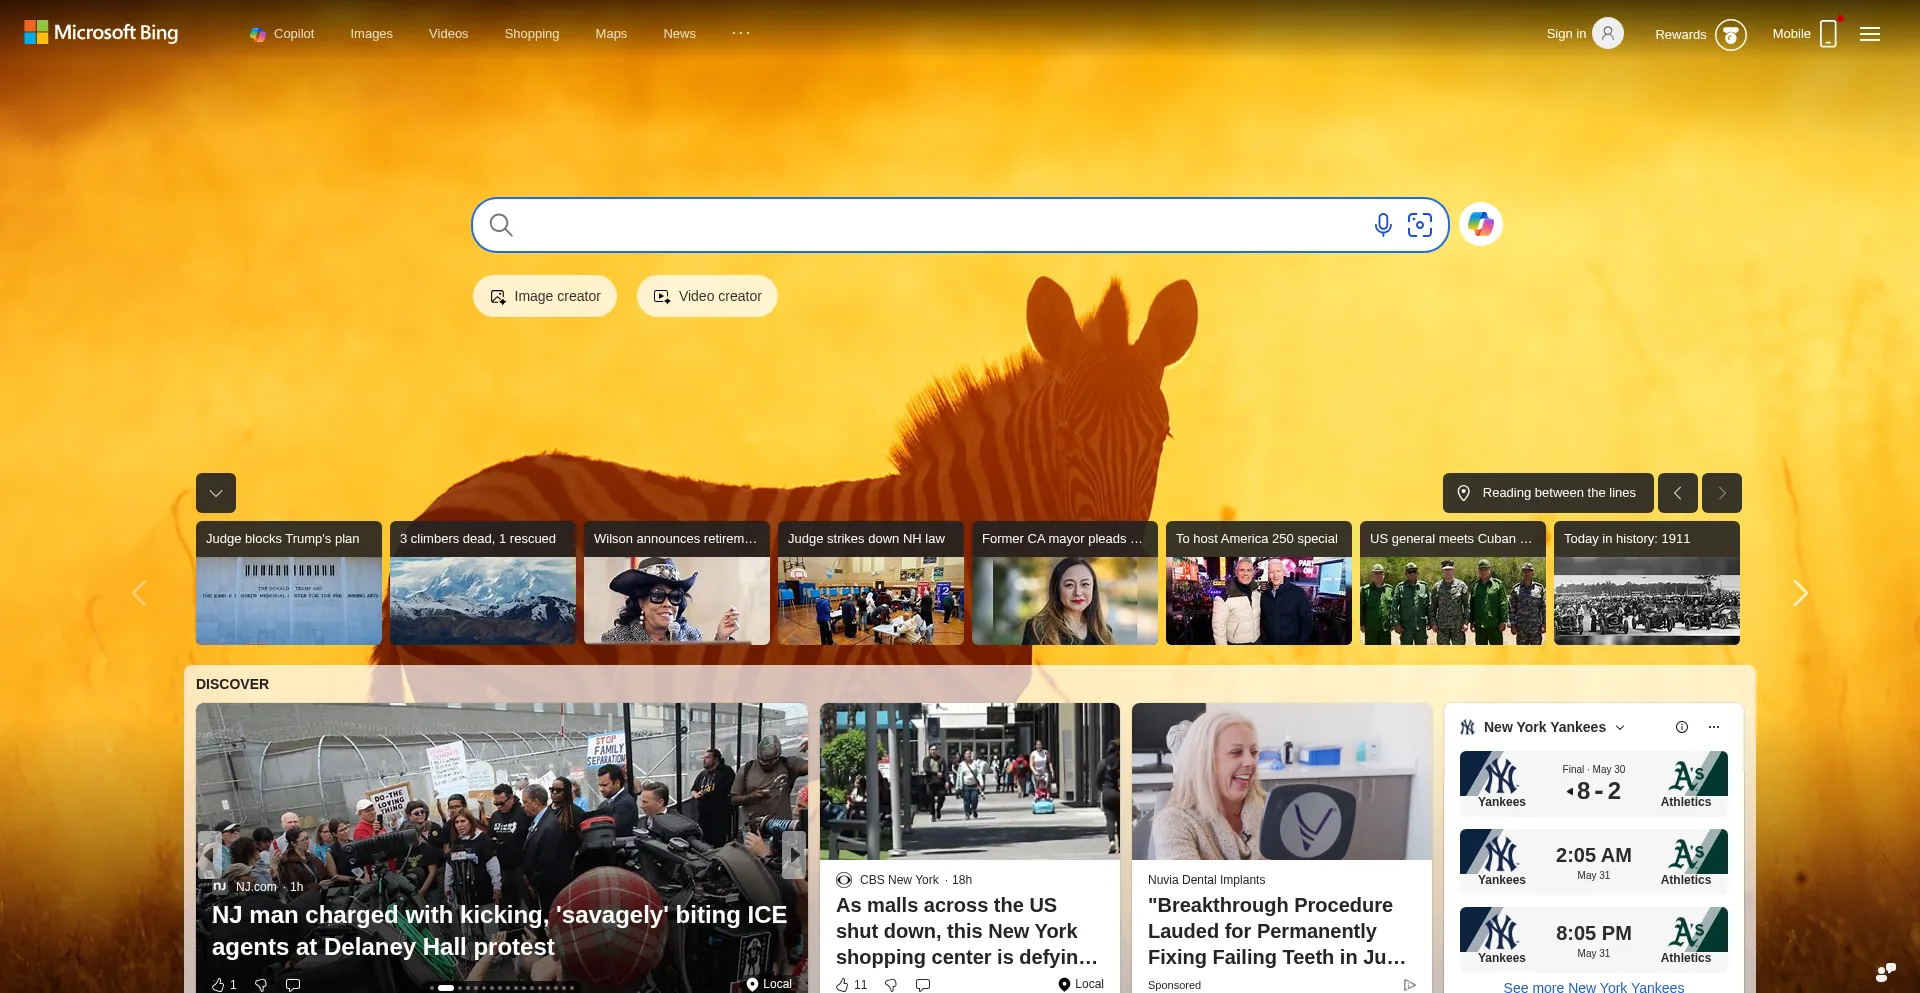Open the Videos tab
Image resolution: width=1920 pixels, height=993 pixels.
pos(448,34)
